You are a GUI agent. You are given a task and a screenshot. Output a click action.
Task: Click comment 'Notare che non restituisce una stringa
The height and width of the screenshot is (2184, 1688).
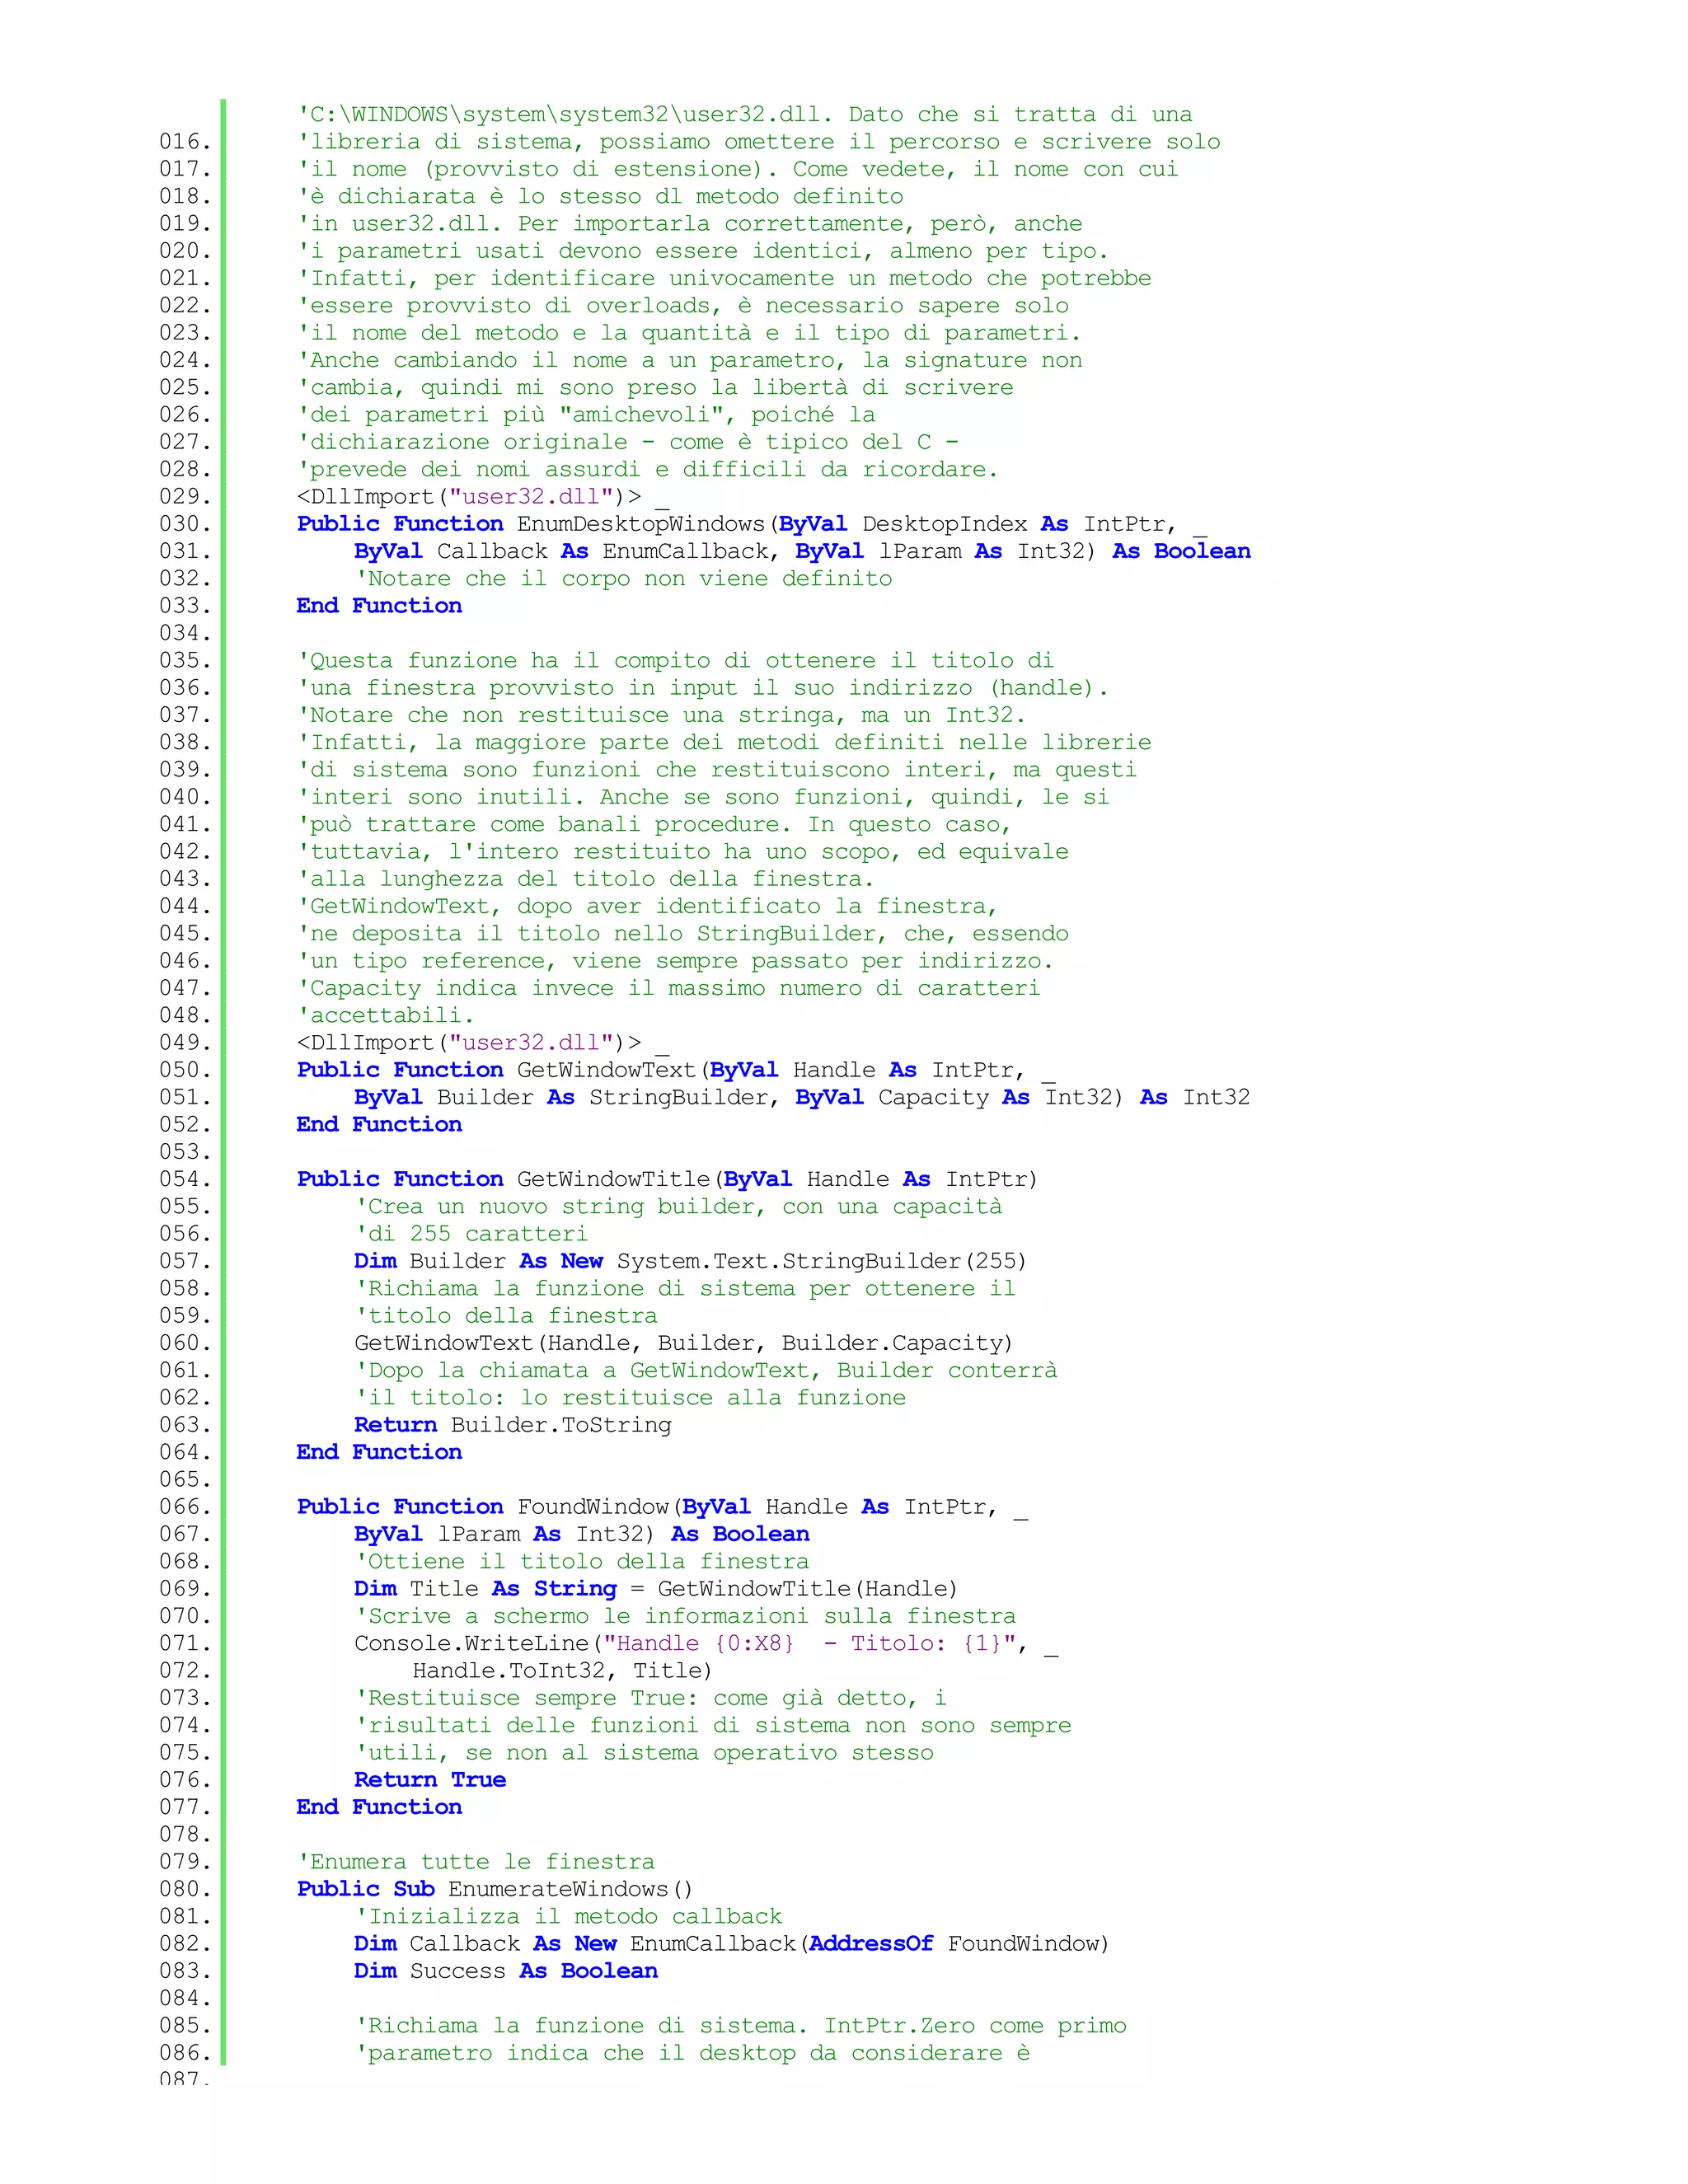(x=662, y=715)
